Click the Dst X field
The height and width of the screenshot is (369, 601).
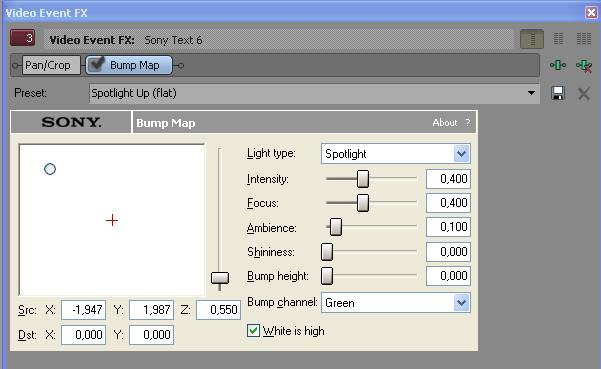[84, 335]
